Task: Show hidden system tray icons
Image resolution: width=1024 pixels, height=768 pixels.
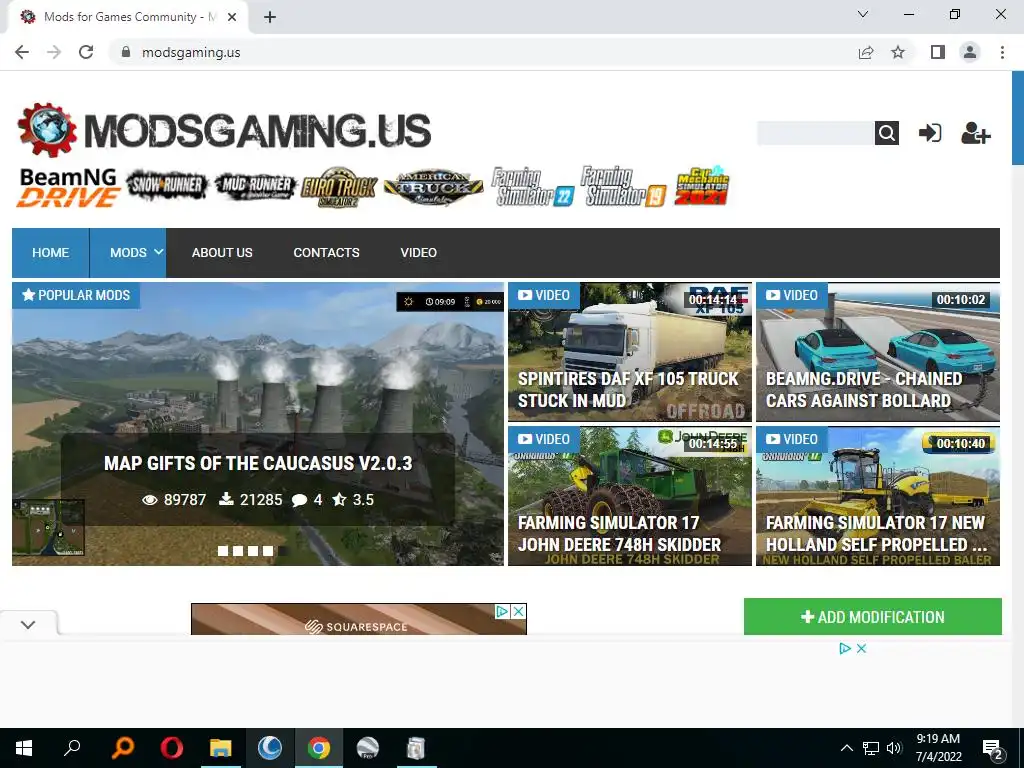Action: coord(846,748)
